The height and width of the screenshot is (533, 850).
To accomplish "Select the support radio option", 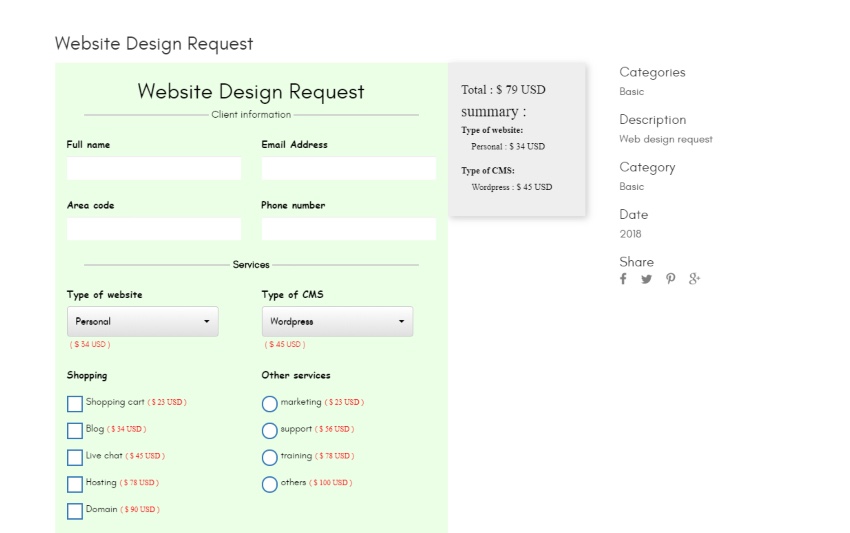I will click(269, 431).
